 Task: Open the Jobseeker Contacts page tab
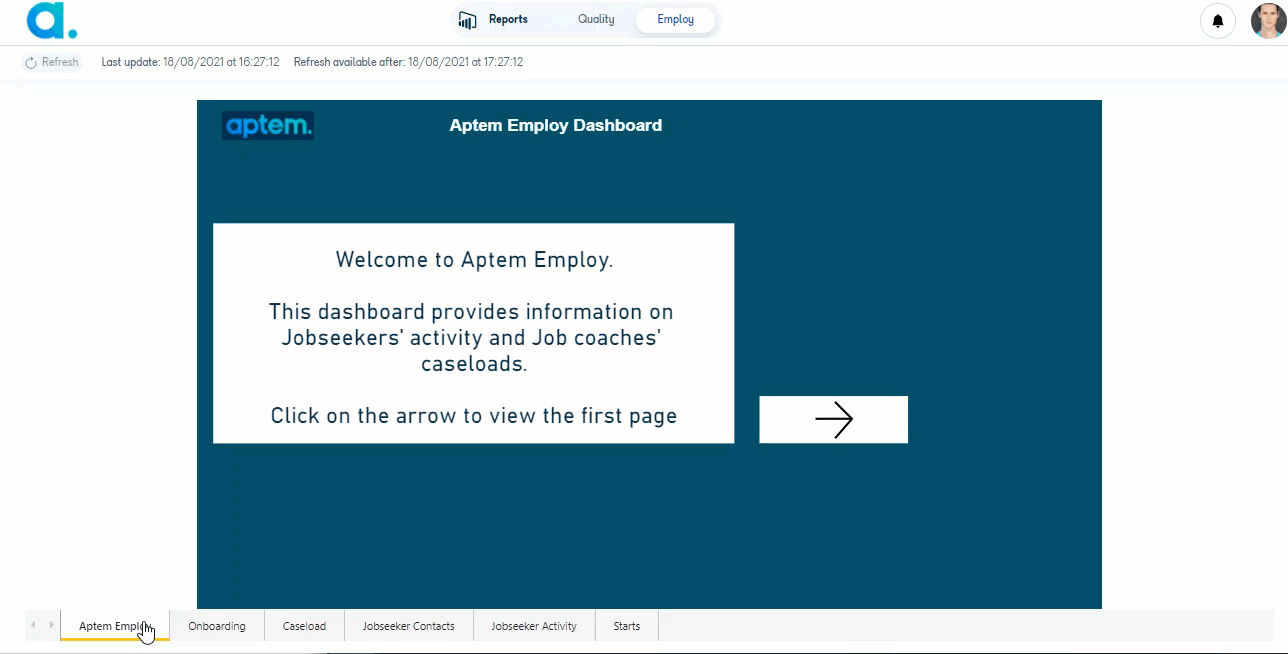tap(409, 626)
